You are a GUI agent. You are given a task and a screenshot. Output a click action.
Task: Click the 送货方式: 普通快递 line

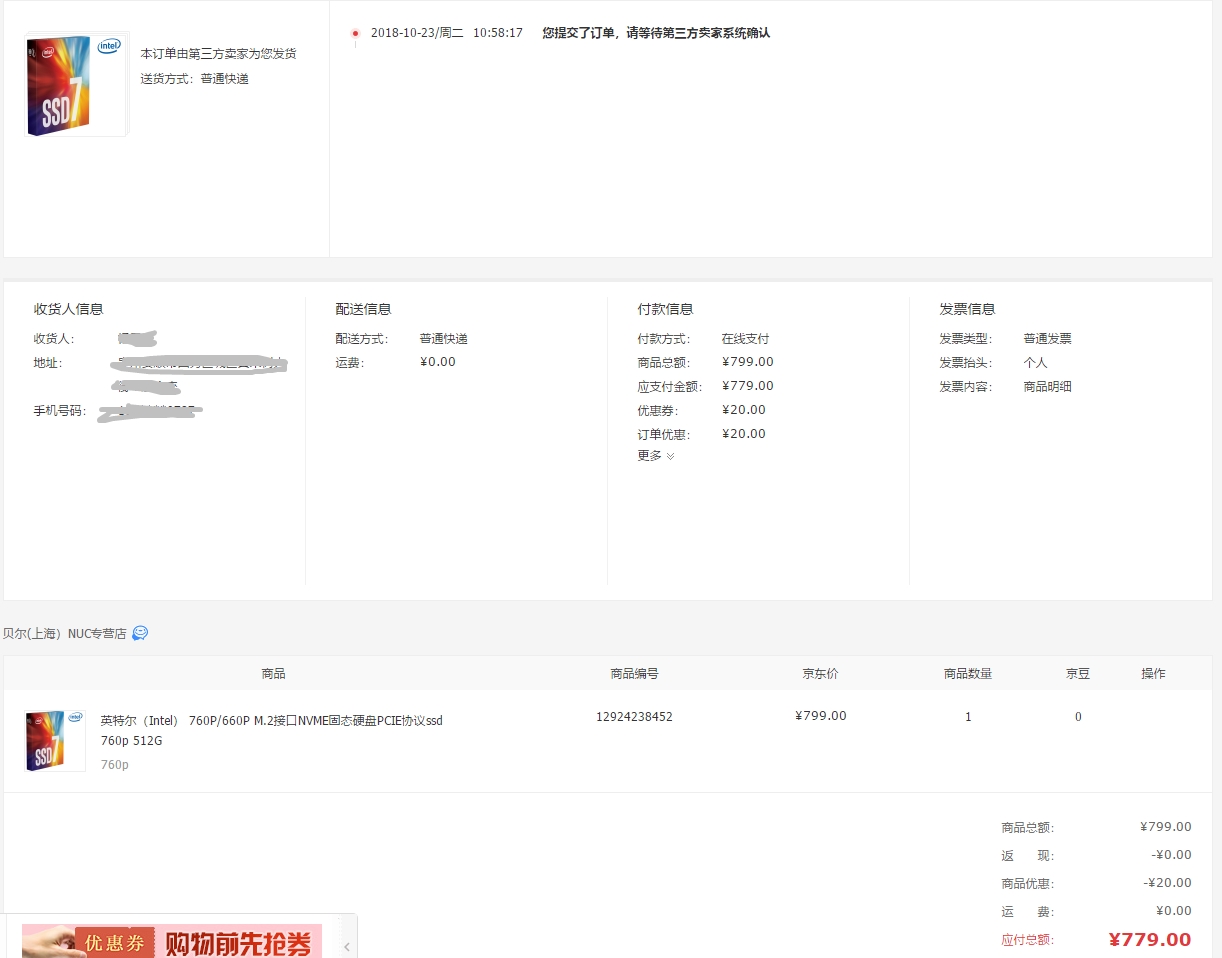194,79
